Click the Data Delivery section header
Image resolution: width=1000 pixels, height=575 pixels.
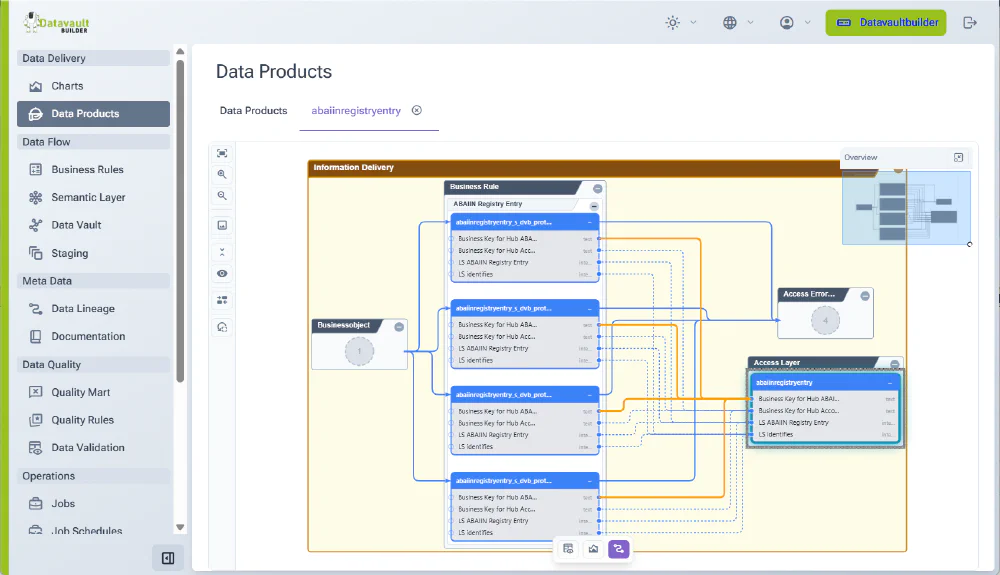click(x=93, y=58)
